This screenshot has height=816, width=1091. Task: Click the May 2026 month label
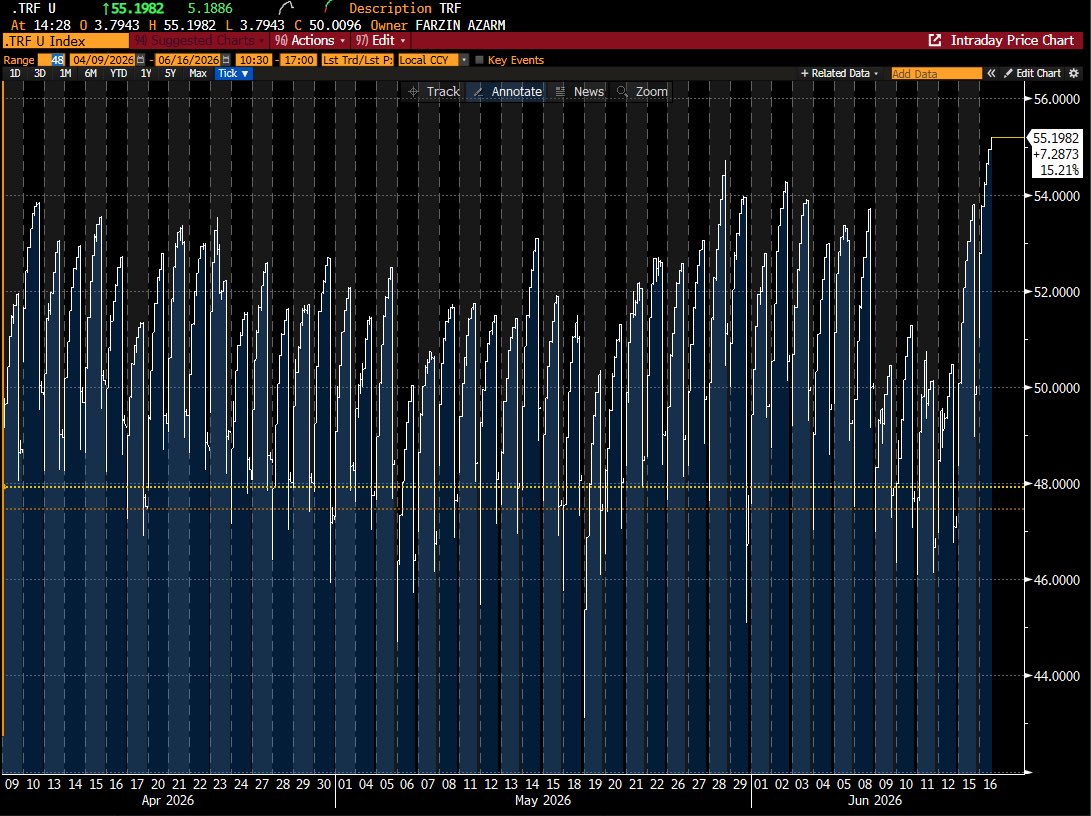click(x=543, y=800)
